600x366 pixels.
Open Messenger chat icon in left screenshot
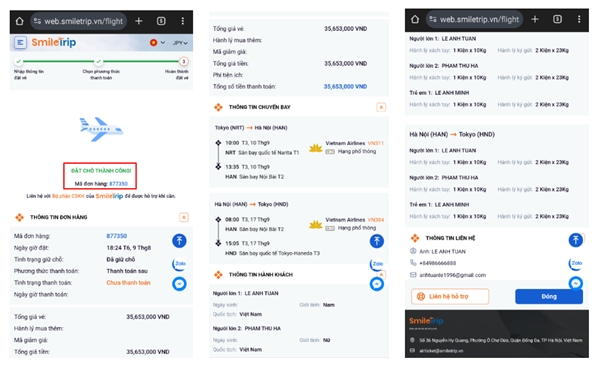click(179, 284)
